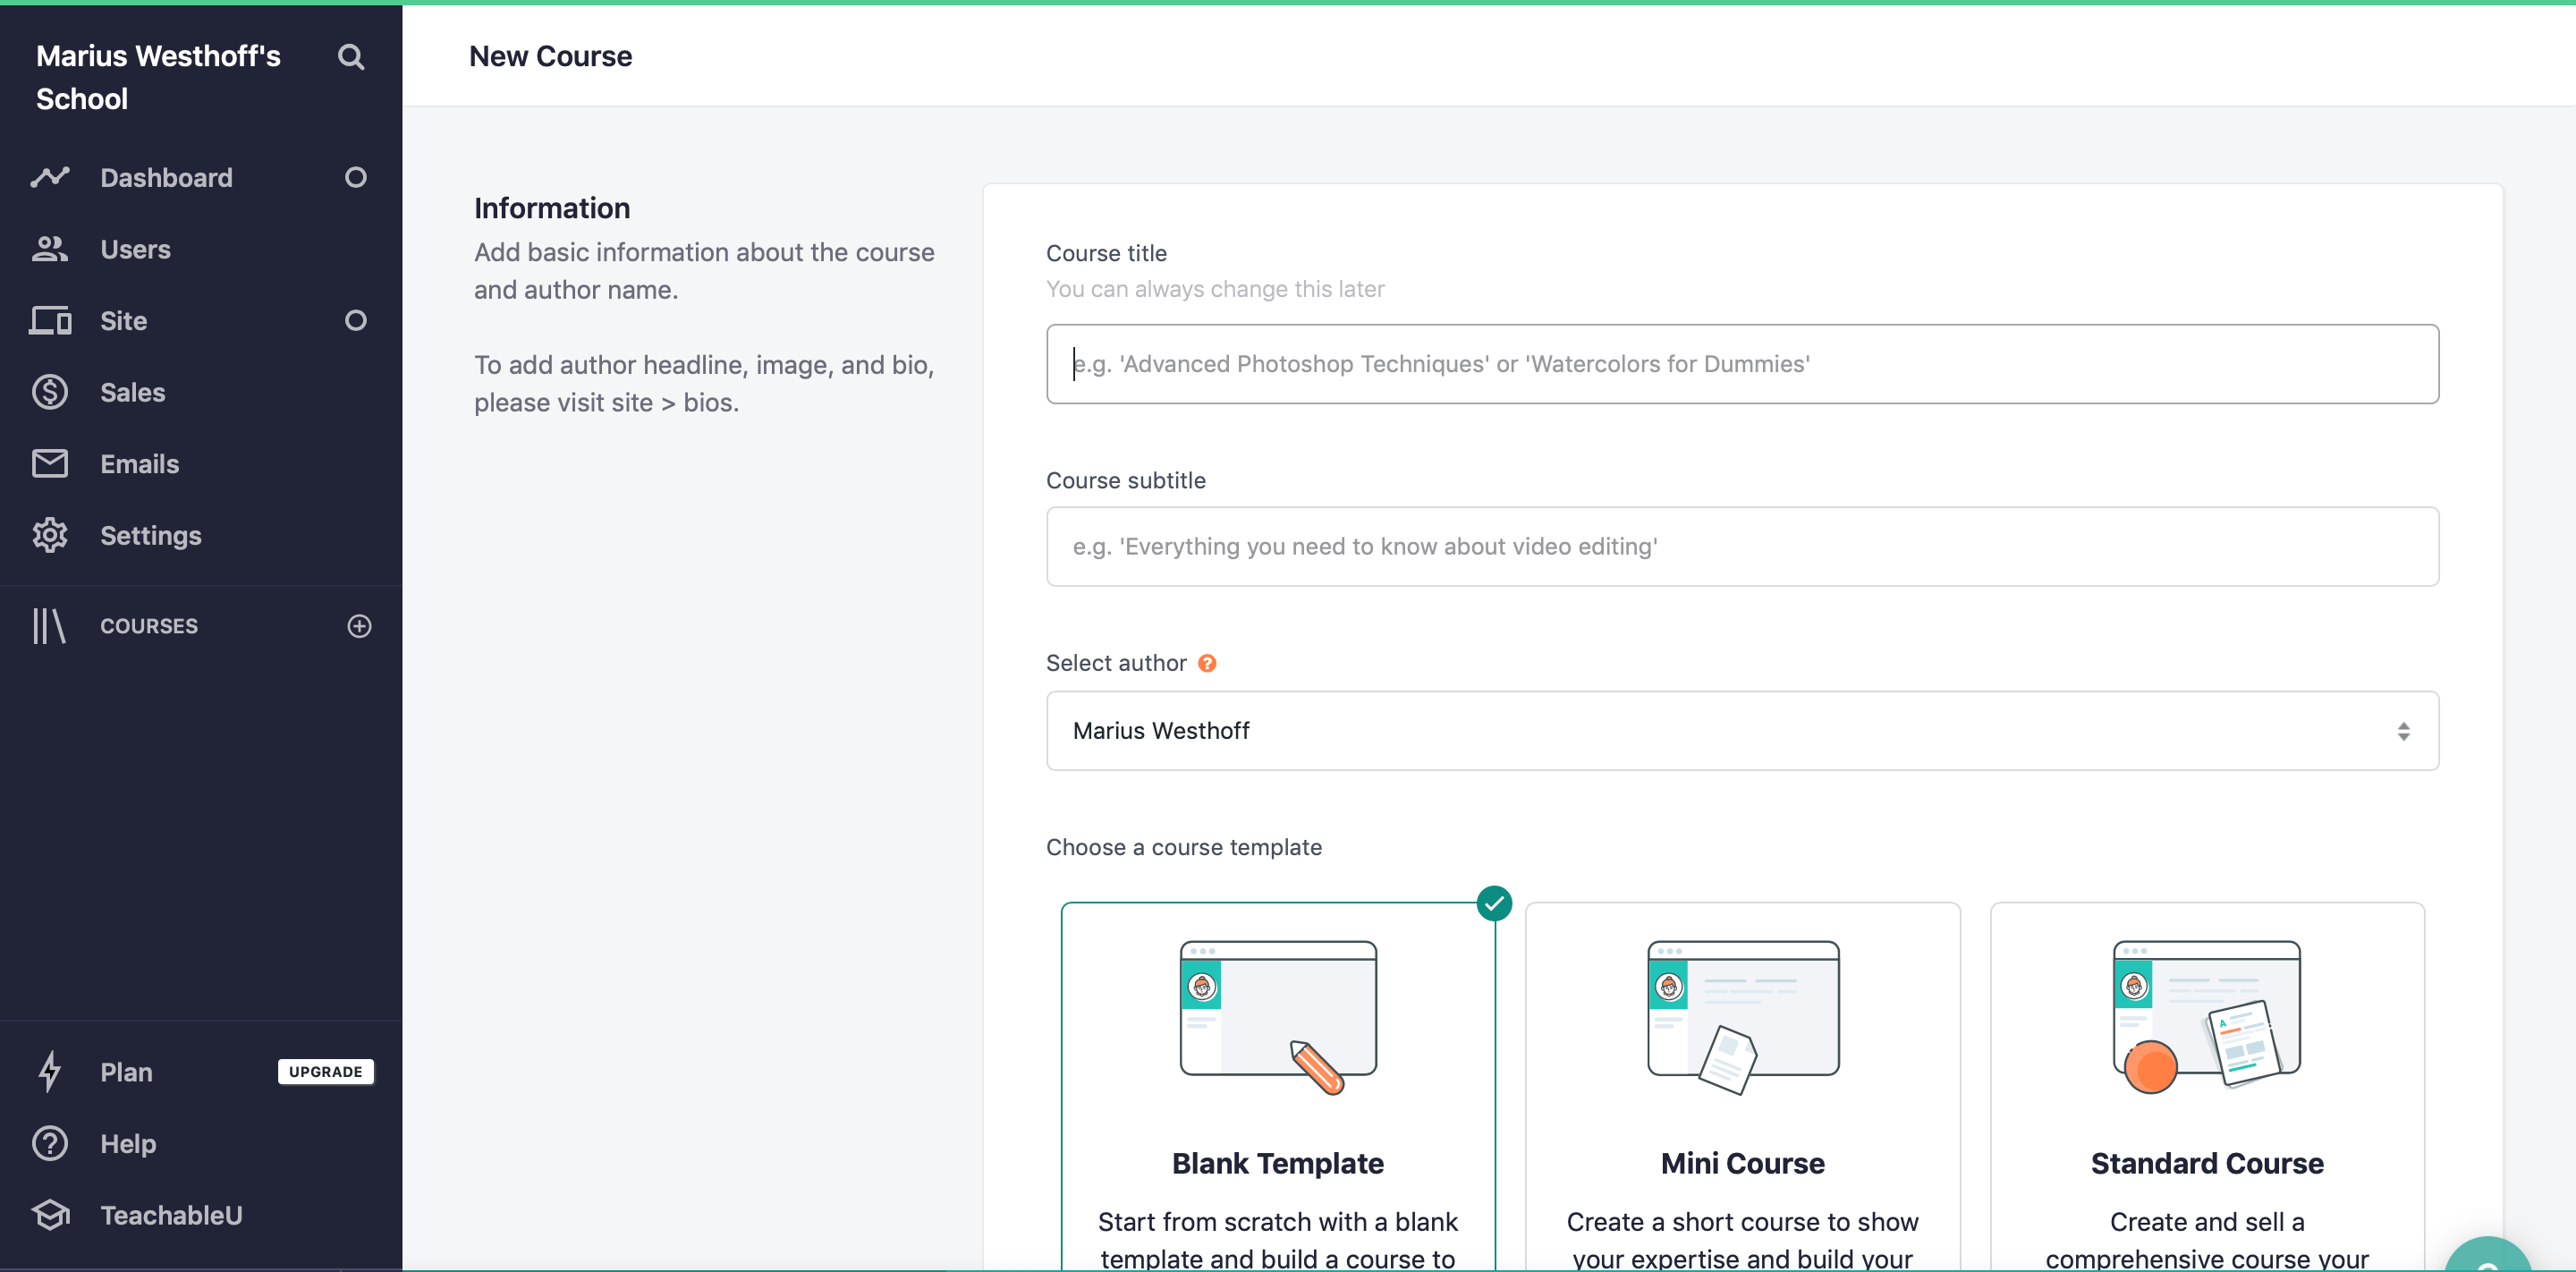
Task: Open Emails via the envelope icon
Action: point(50,463)
